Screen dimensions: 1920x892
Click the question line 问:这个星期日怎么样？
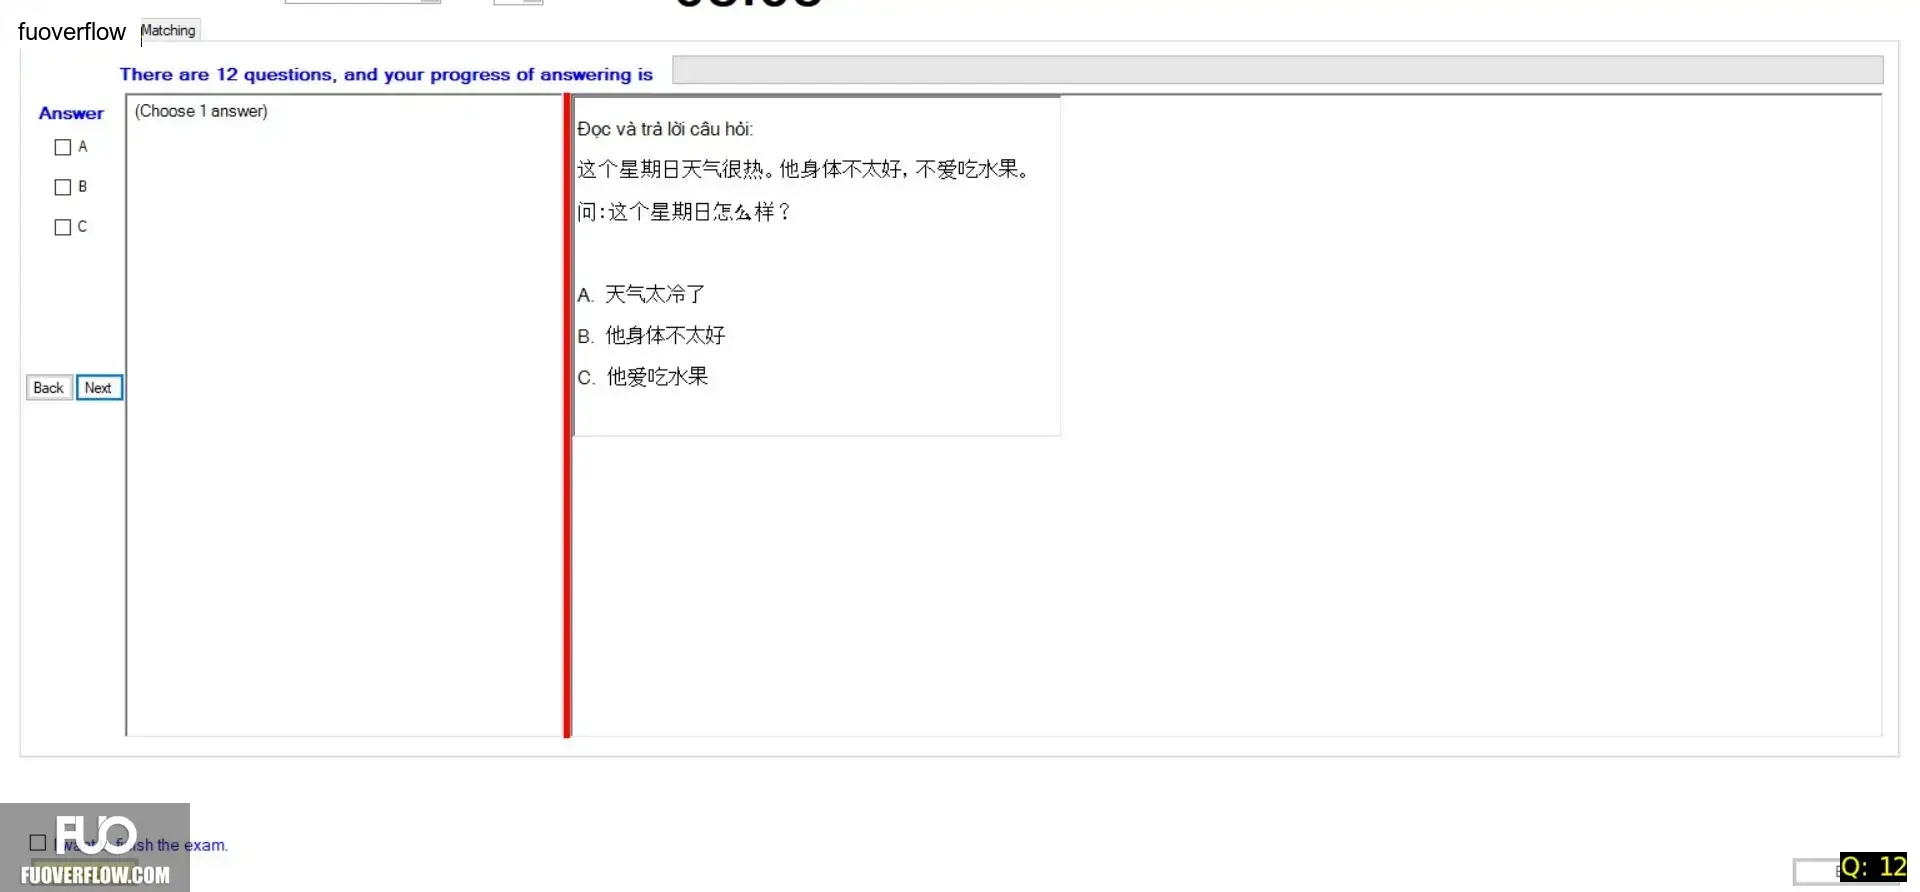(x=683, y=212)
